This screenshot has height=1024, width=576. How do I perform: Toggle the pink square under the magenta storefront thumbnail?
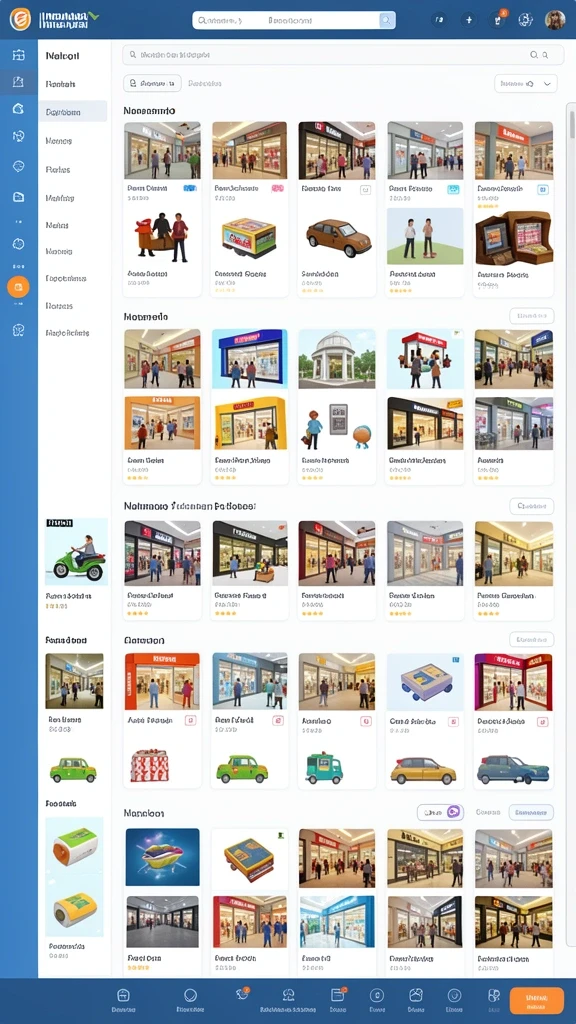pos(541,722)
